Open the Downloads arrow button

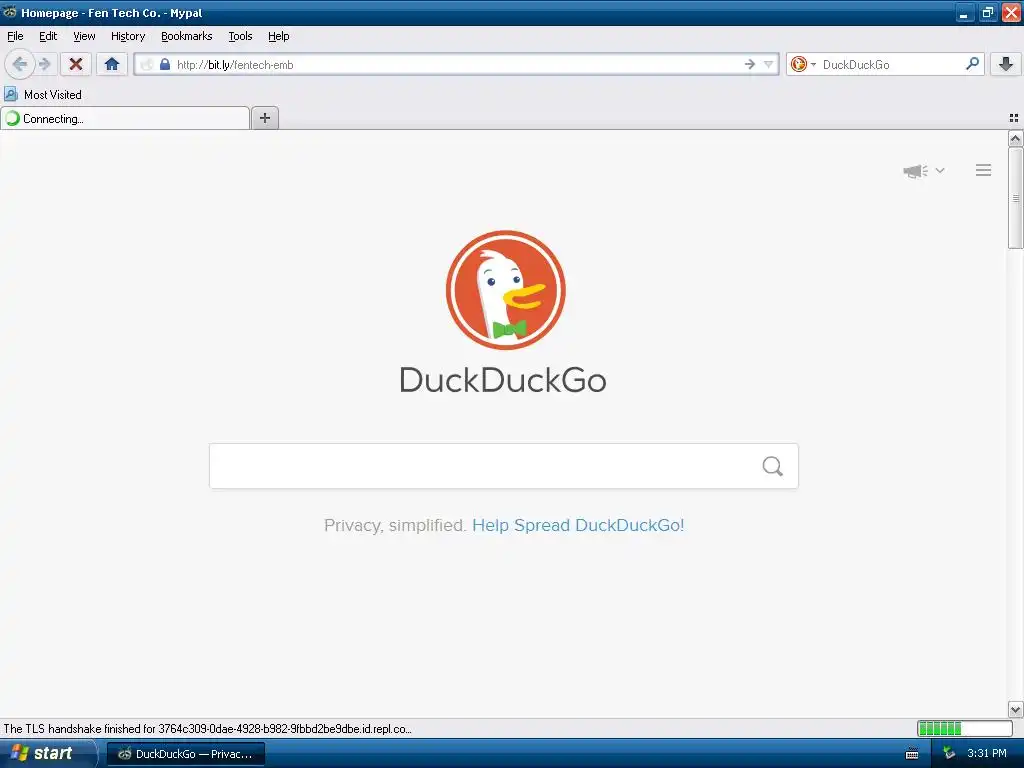(x=1006, y=64)
